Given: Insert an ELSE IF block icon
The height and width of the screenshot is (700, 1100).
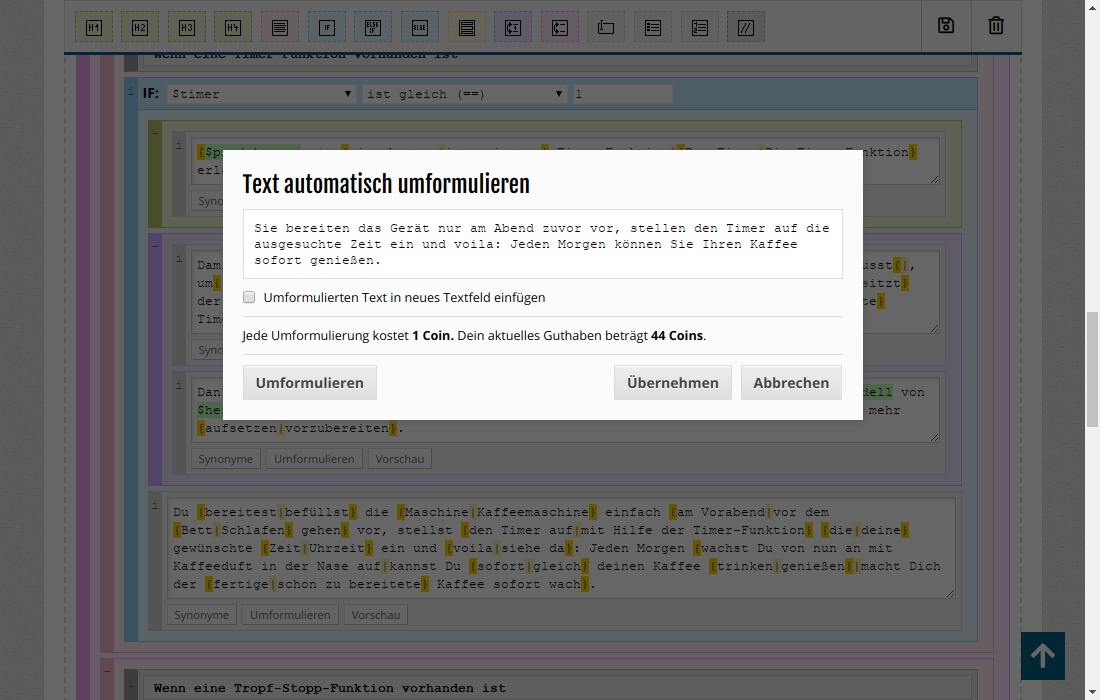Looking at the screenshot, I should pos(373,28).
